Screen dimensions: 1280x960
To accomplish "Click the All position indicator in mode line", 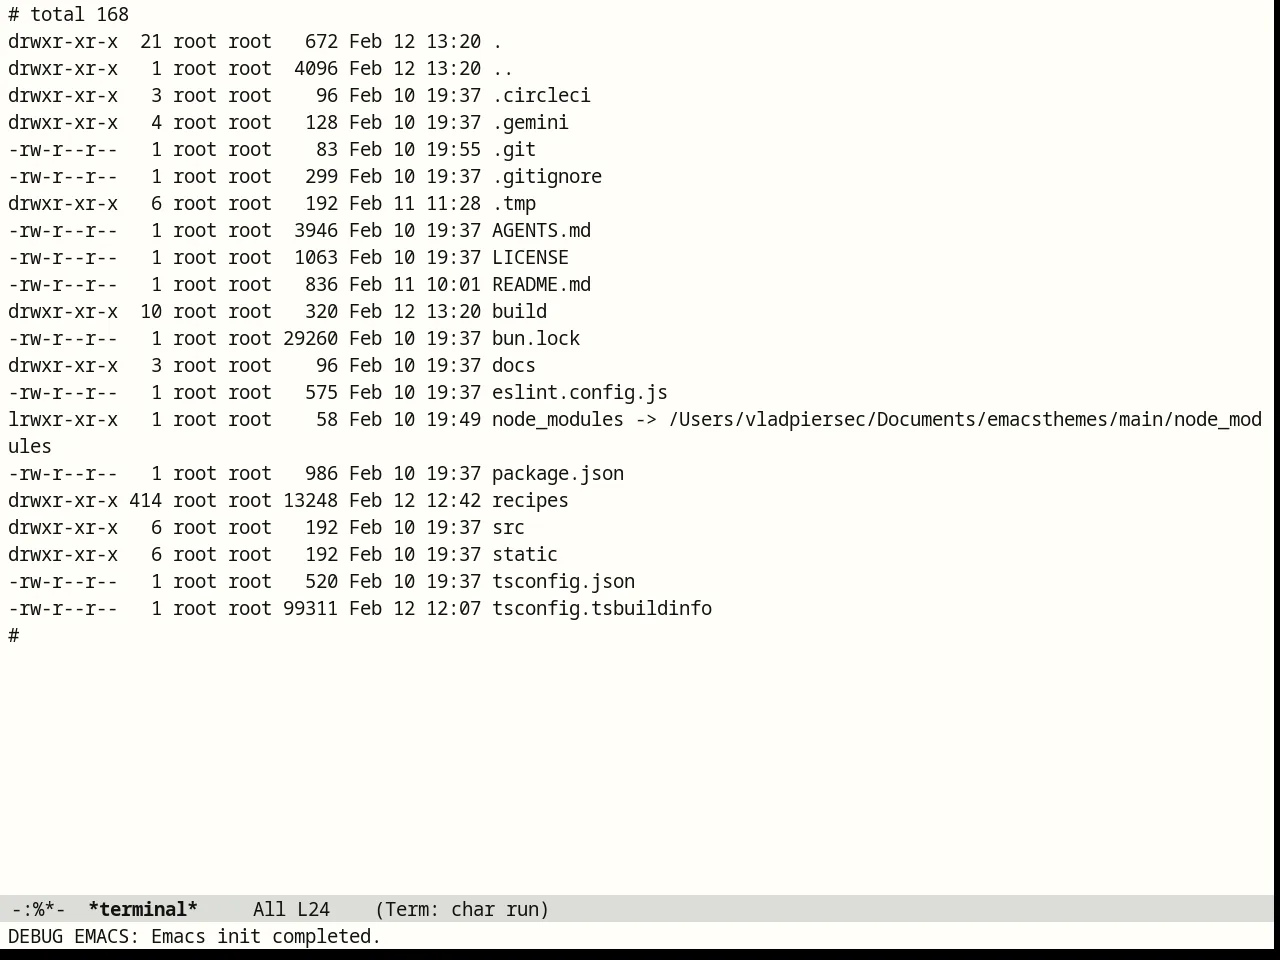I will pyautogui.click(x=269, y=909).
